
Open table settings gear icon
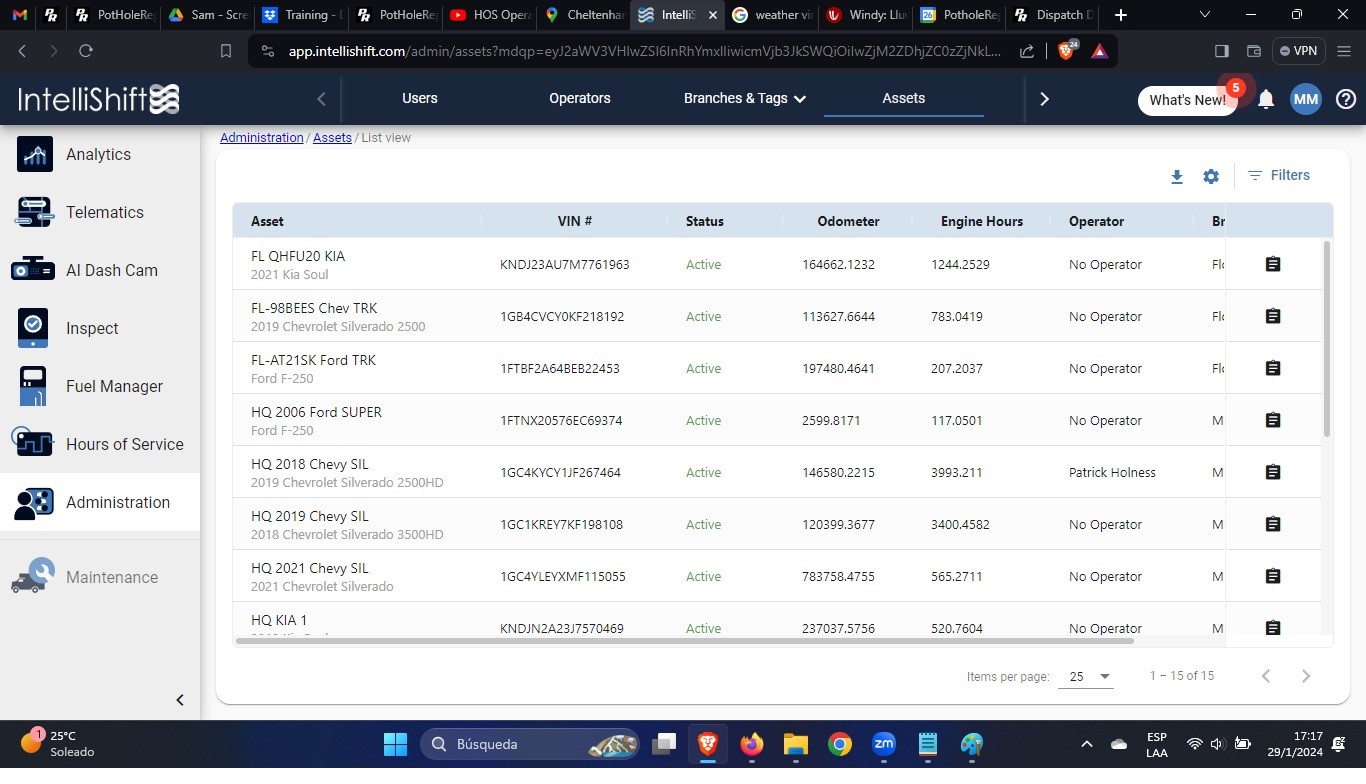1211,177
